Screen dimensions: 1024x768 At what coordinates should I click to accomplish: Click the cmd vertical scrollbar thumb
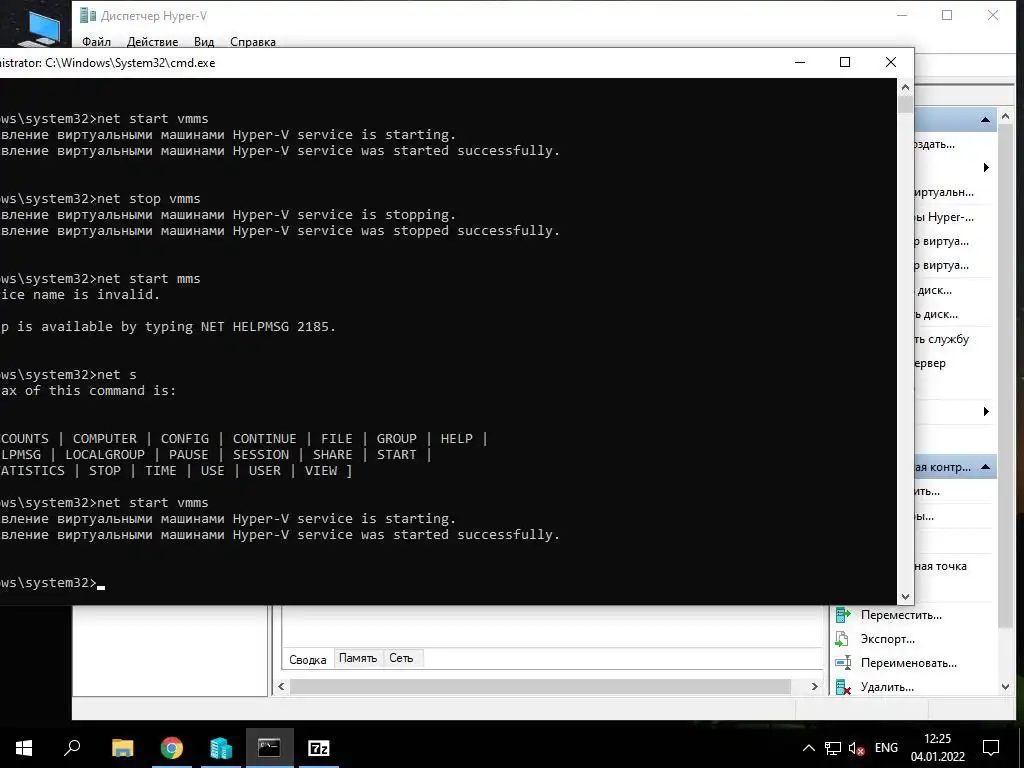[905, 104]
